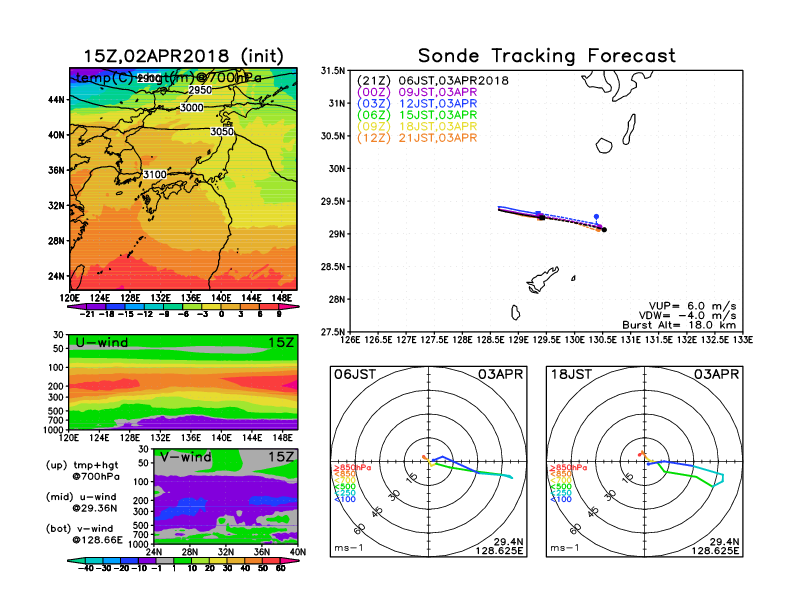Click the "VUP= 6.0 m/s" value
The width and height of the screenshot is (792, 612).
coord(692,306)
